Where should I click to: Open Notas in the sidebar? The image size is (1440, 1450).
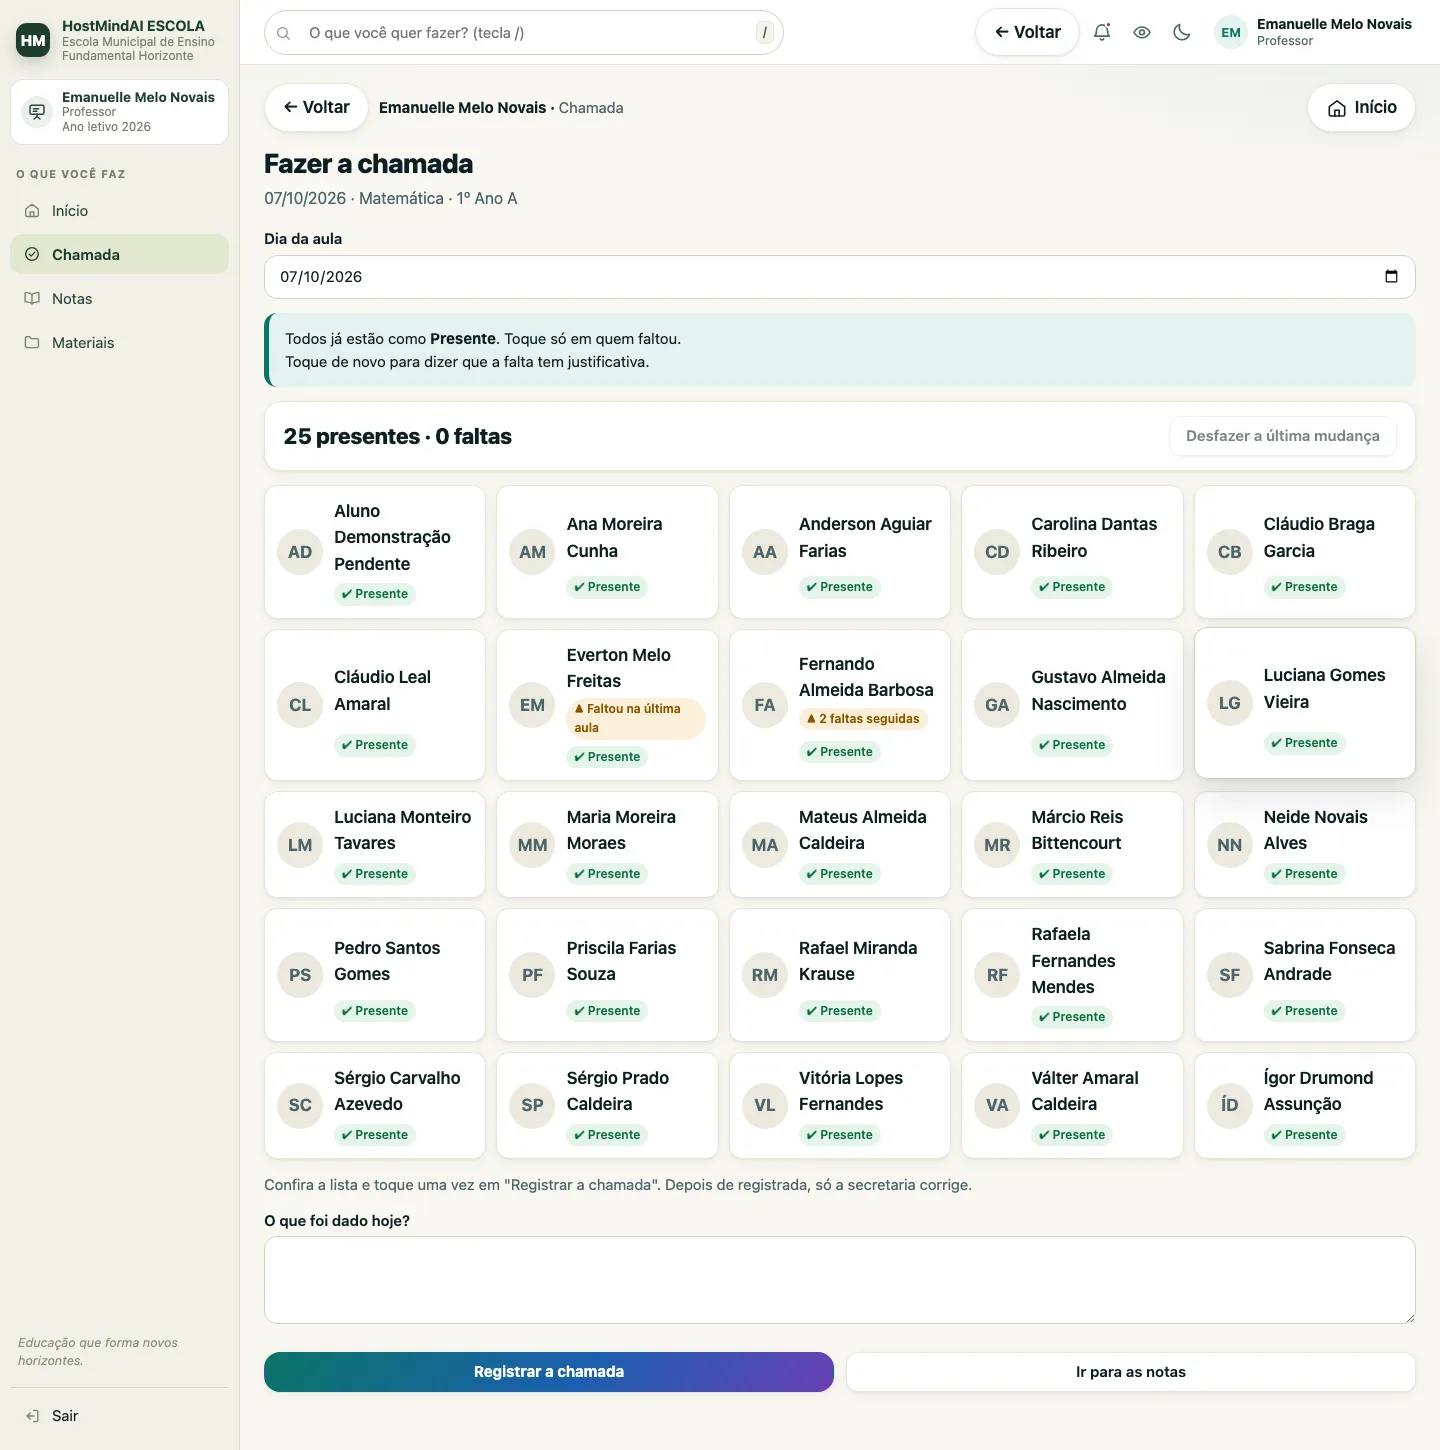point(119,299)
